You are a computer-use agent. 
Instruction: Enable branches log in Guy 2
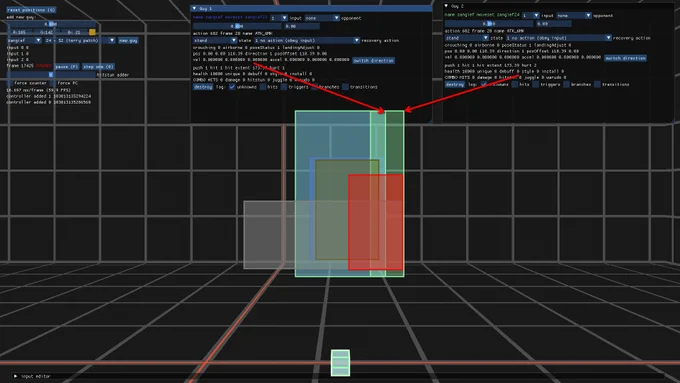pos(566,84)
